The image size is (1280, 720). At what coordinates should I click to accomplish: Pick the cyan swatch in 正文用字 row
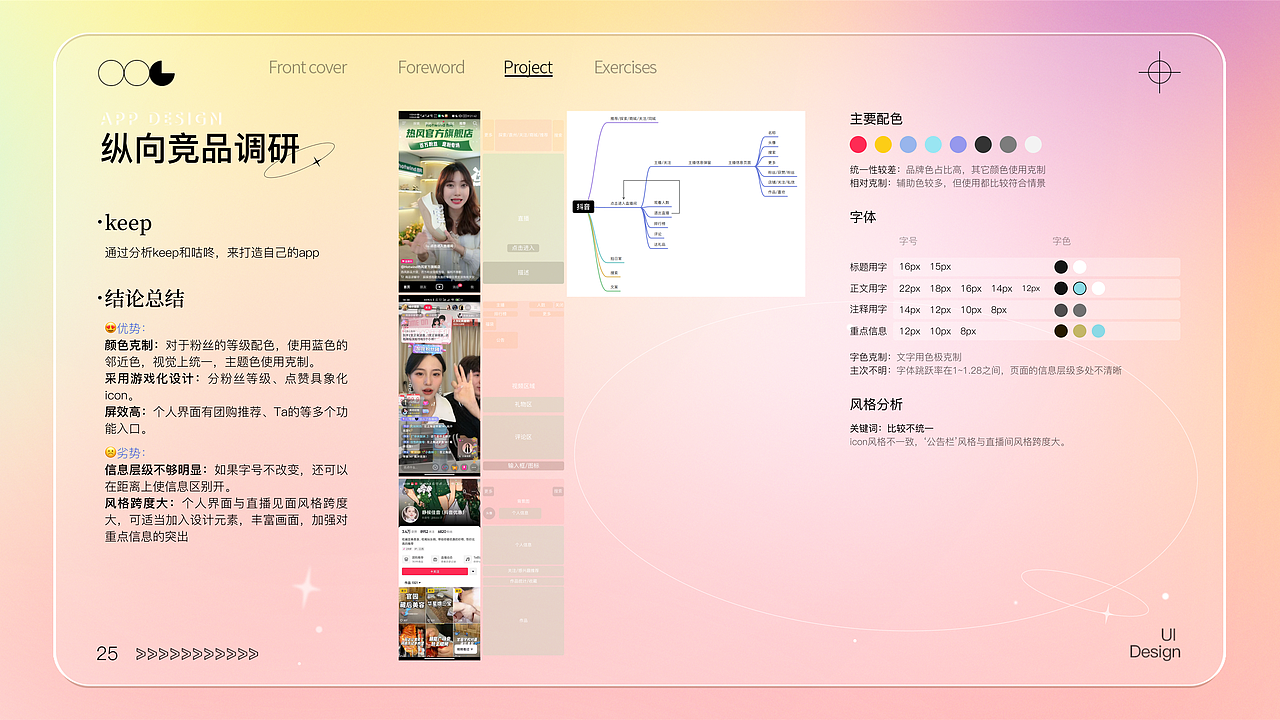(1079, 288)
